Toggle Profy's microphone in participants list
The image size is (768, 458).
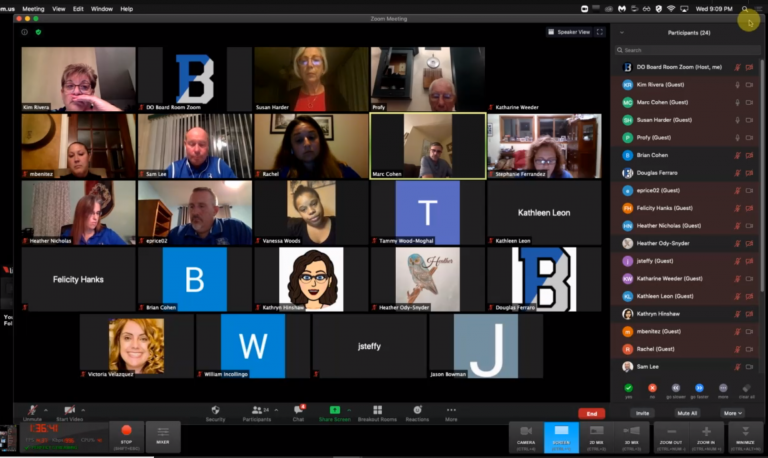pos(737,138)
